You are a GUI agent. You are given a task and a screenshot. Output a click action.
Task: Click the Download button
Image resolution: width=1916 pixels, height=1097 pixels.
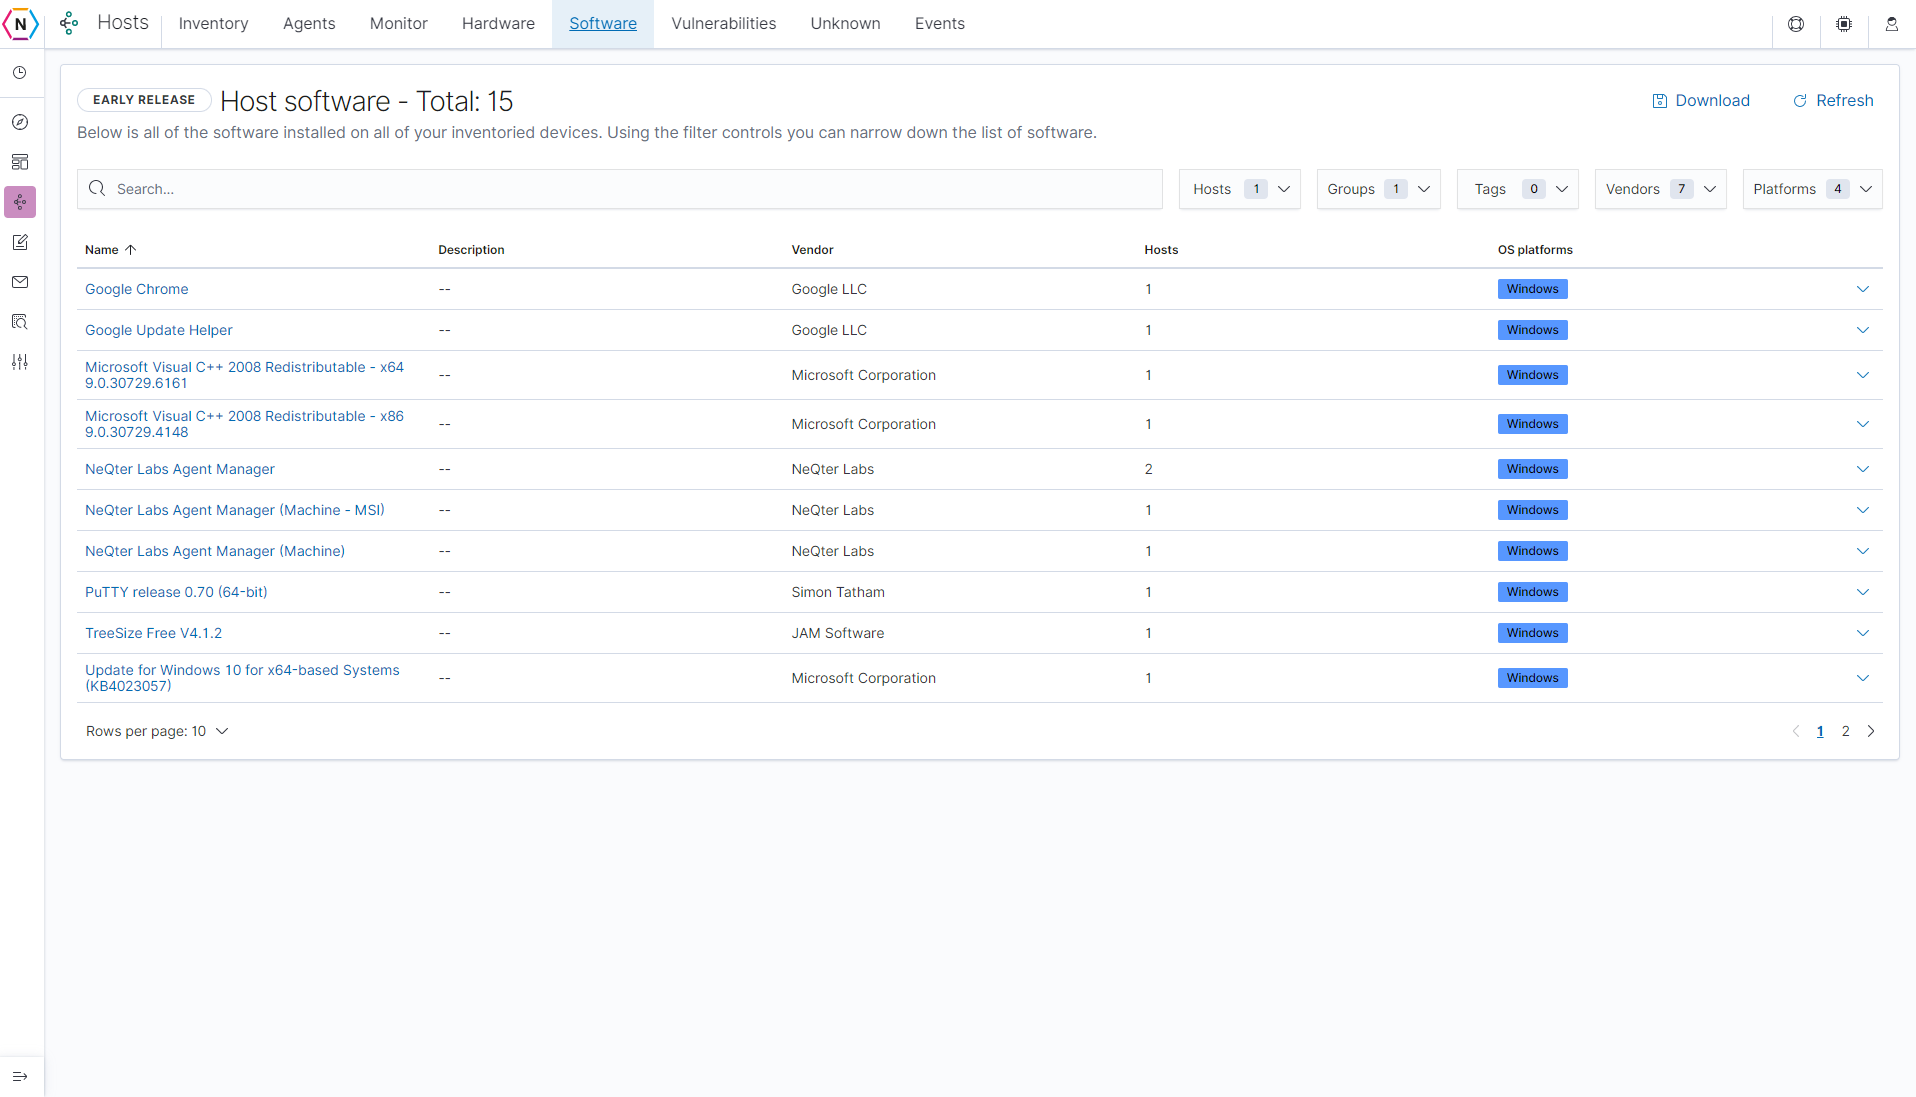coord(1701,100)
